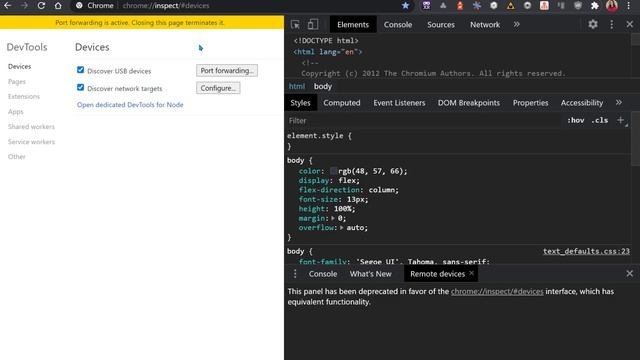This screenshot has width=640, height=360.
Task: Select the <html lang="en"> DOM node
Action: point(327,52)
